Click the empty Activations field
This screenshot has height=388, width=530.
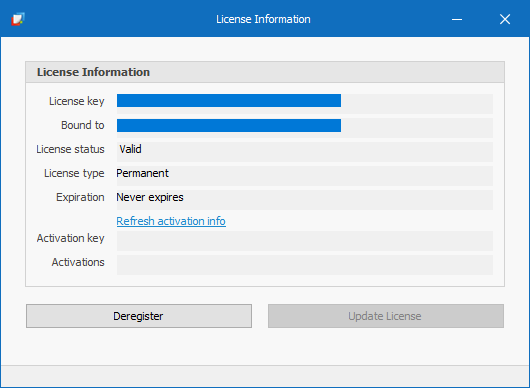(305, 265)
